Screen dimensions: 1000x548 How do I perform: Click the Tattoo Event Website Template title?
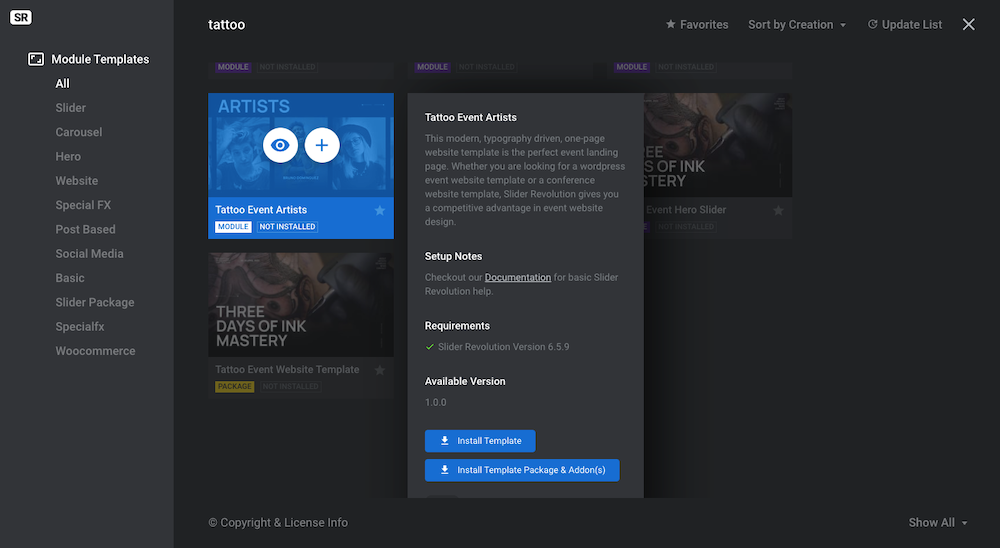coord(287,369)
